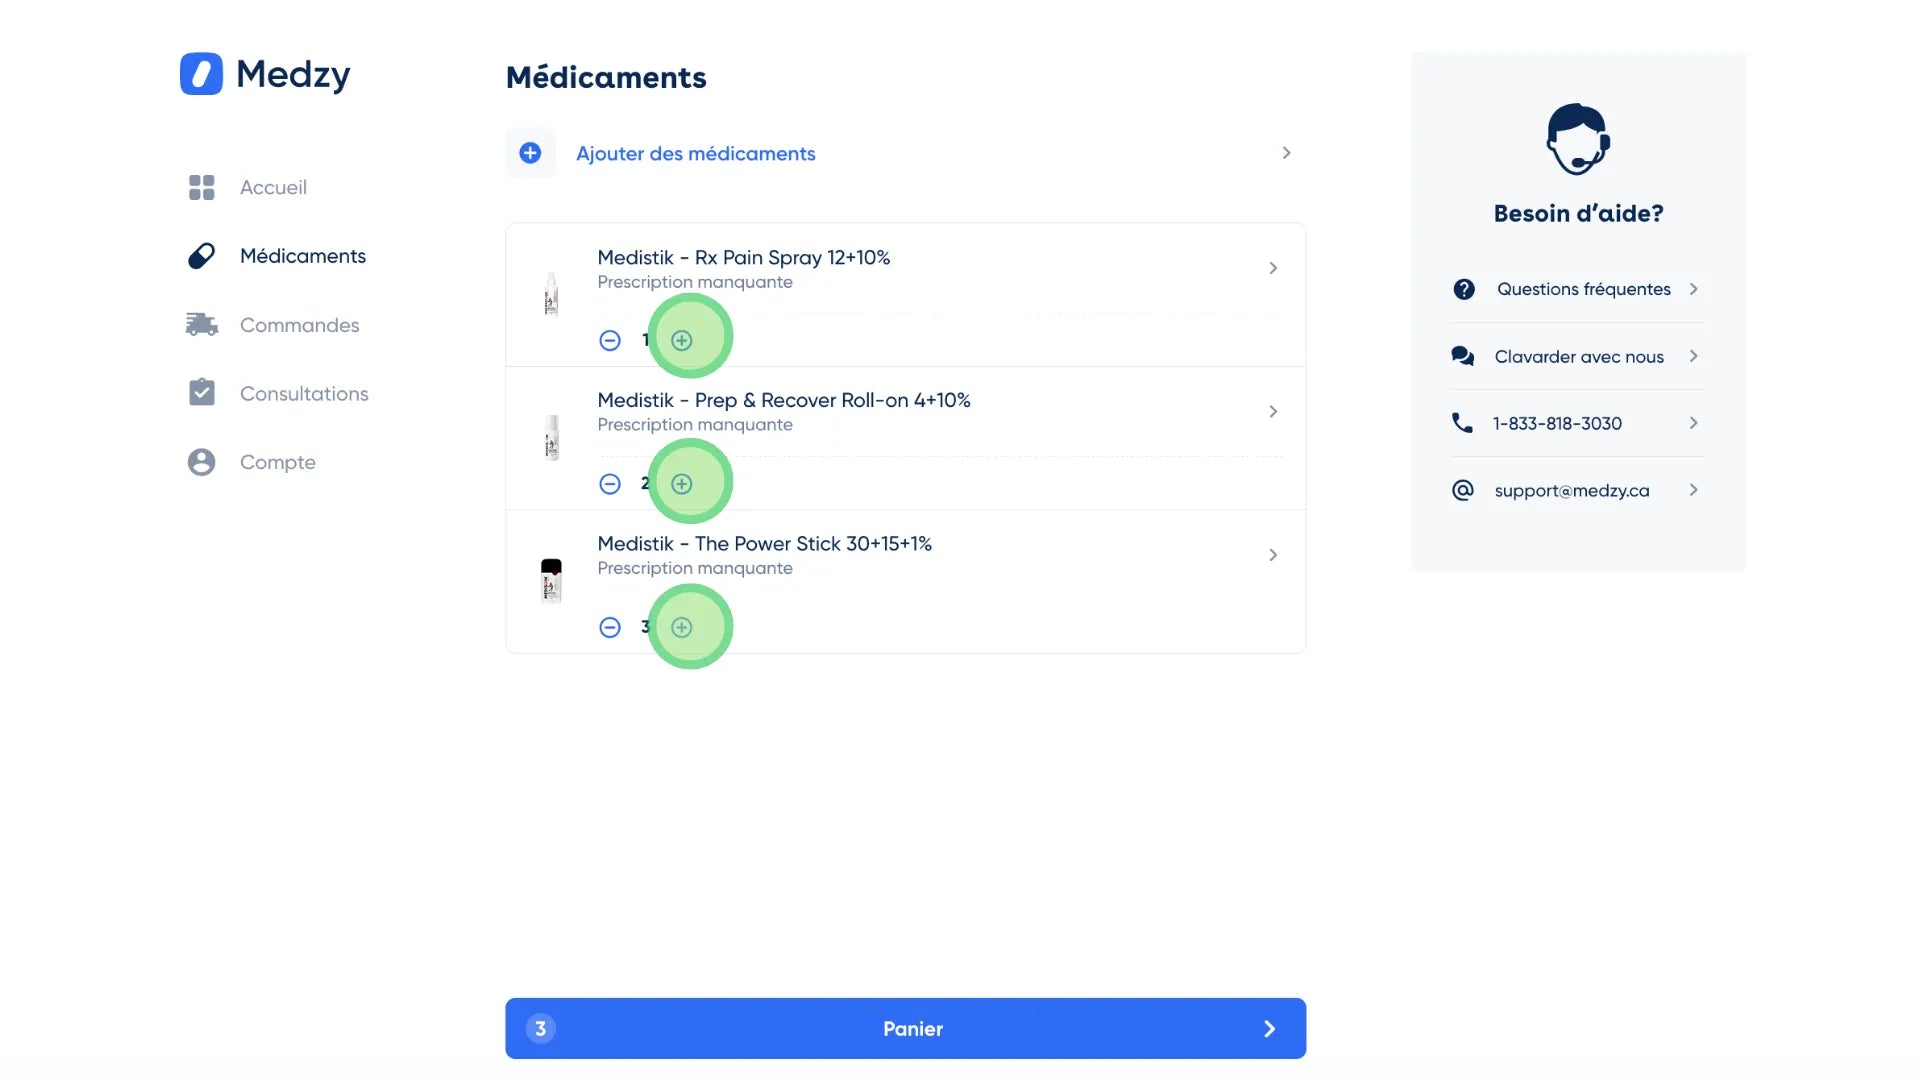Click the Commandes delivery truck icon
The width and height of the screenshot is (1920, 1080).
click(202, 324)
